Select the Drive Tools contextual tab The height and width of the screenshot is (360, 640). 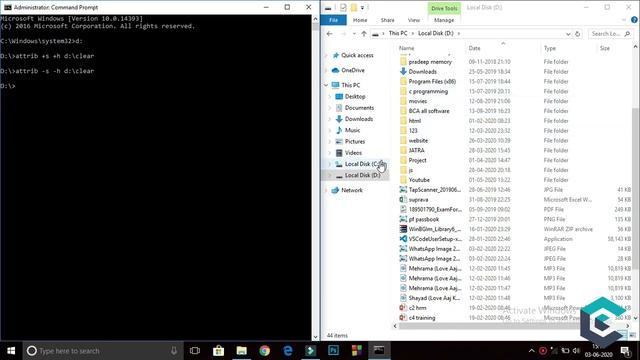click(444, 8)
